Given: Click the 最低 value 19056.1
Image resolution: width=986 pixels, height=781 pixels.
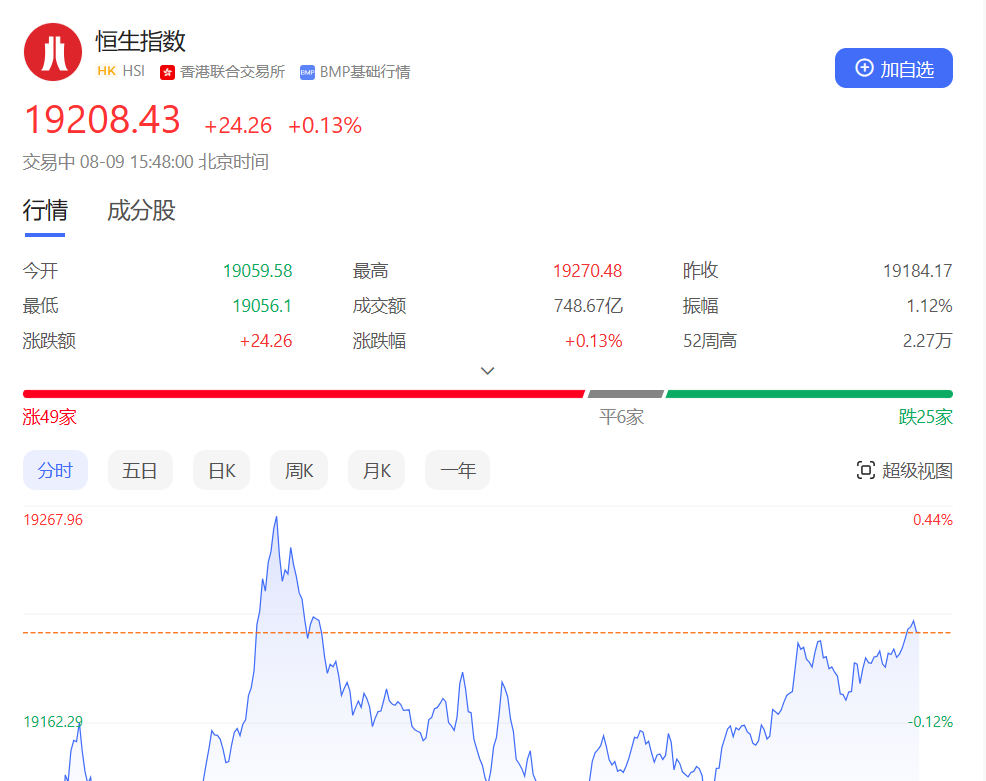Looking at the screenshot, I should click(262, 306).
